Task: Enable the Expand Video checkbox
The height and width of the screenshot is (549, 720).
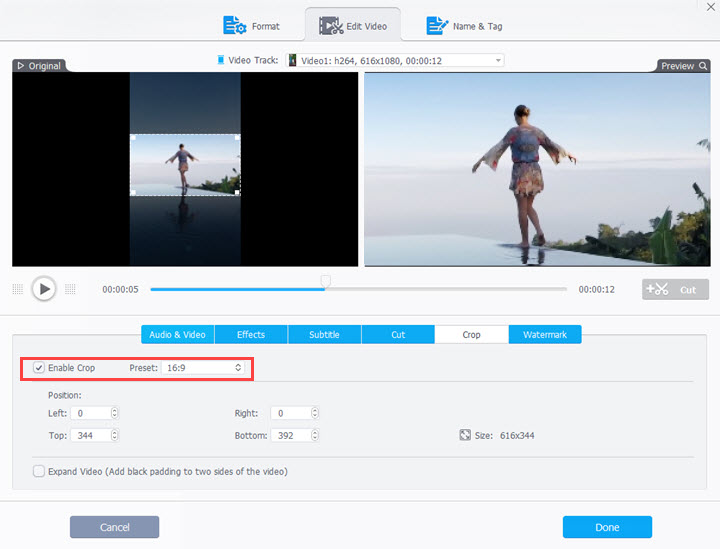Action: pyautogui.click(x=39, y=471)
